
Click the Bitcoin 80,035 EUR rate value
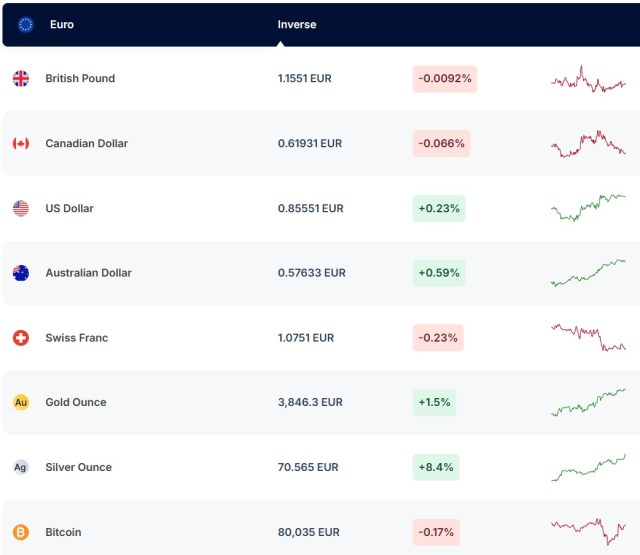point(309,532)
